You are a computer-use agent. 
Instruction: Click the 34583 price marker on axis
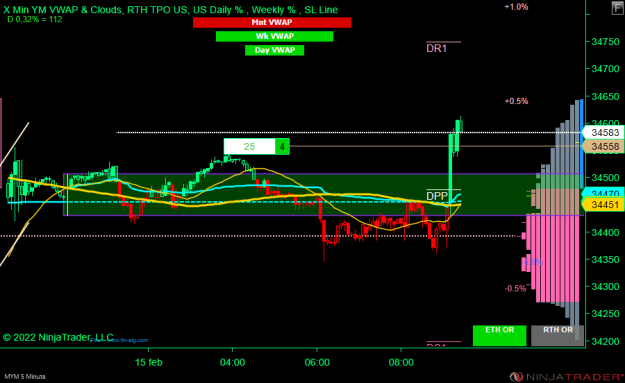(603, 132)
